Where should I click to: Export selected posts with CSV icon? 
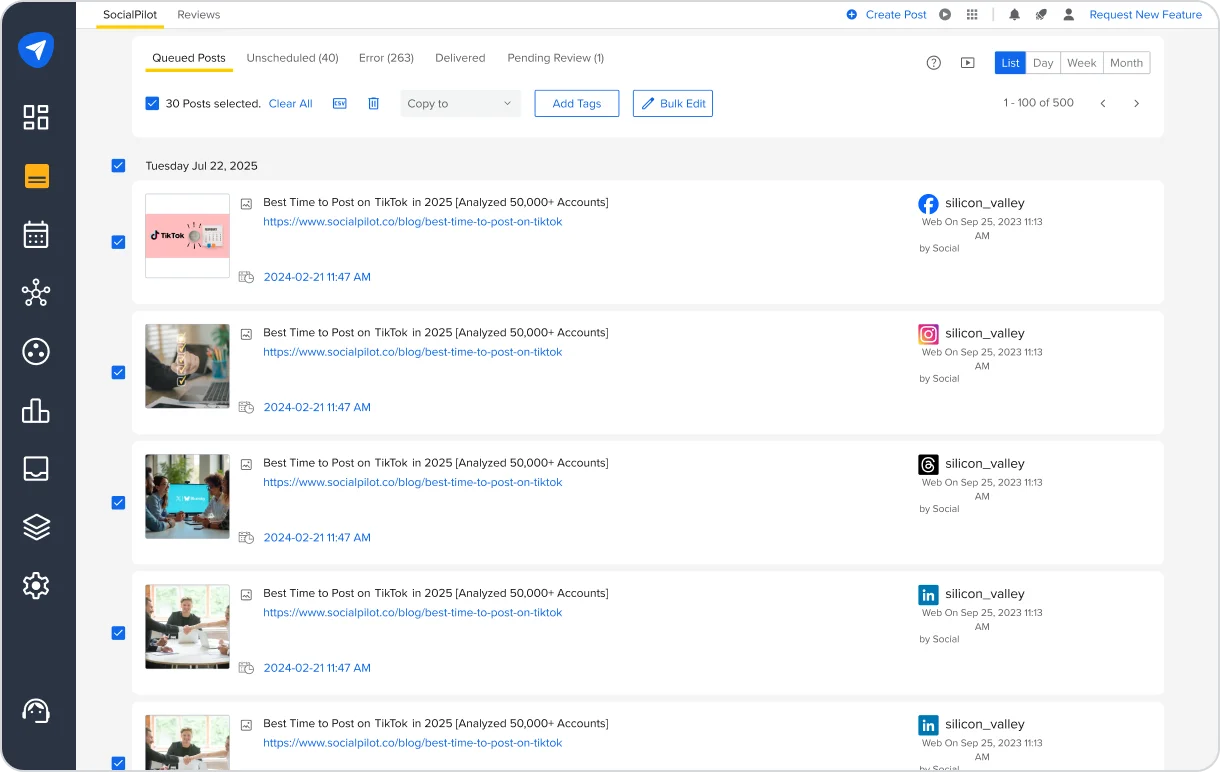tap(340, 103)
